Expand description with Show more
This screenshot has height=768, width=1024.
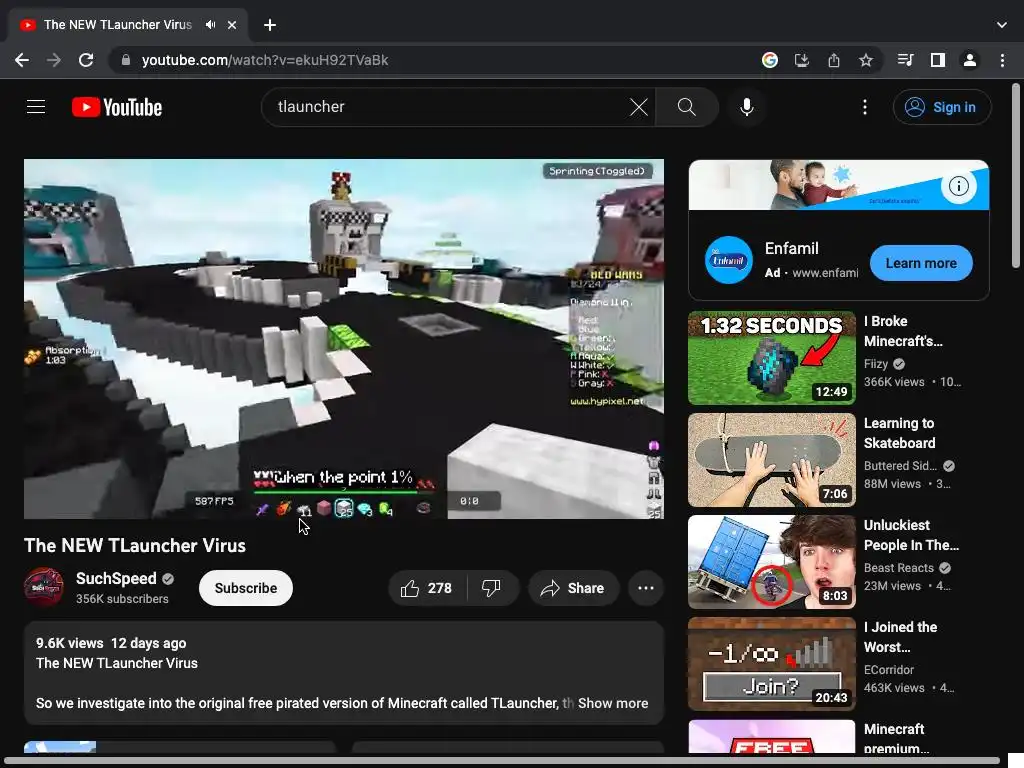(x=613, y=703)
